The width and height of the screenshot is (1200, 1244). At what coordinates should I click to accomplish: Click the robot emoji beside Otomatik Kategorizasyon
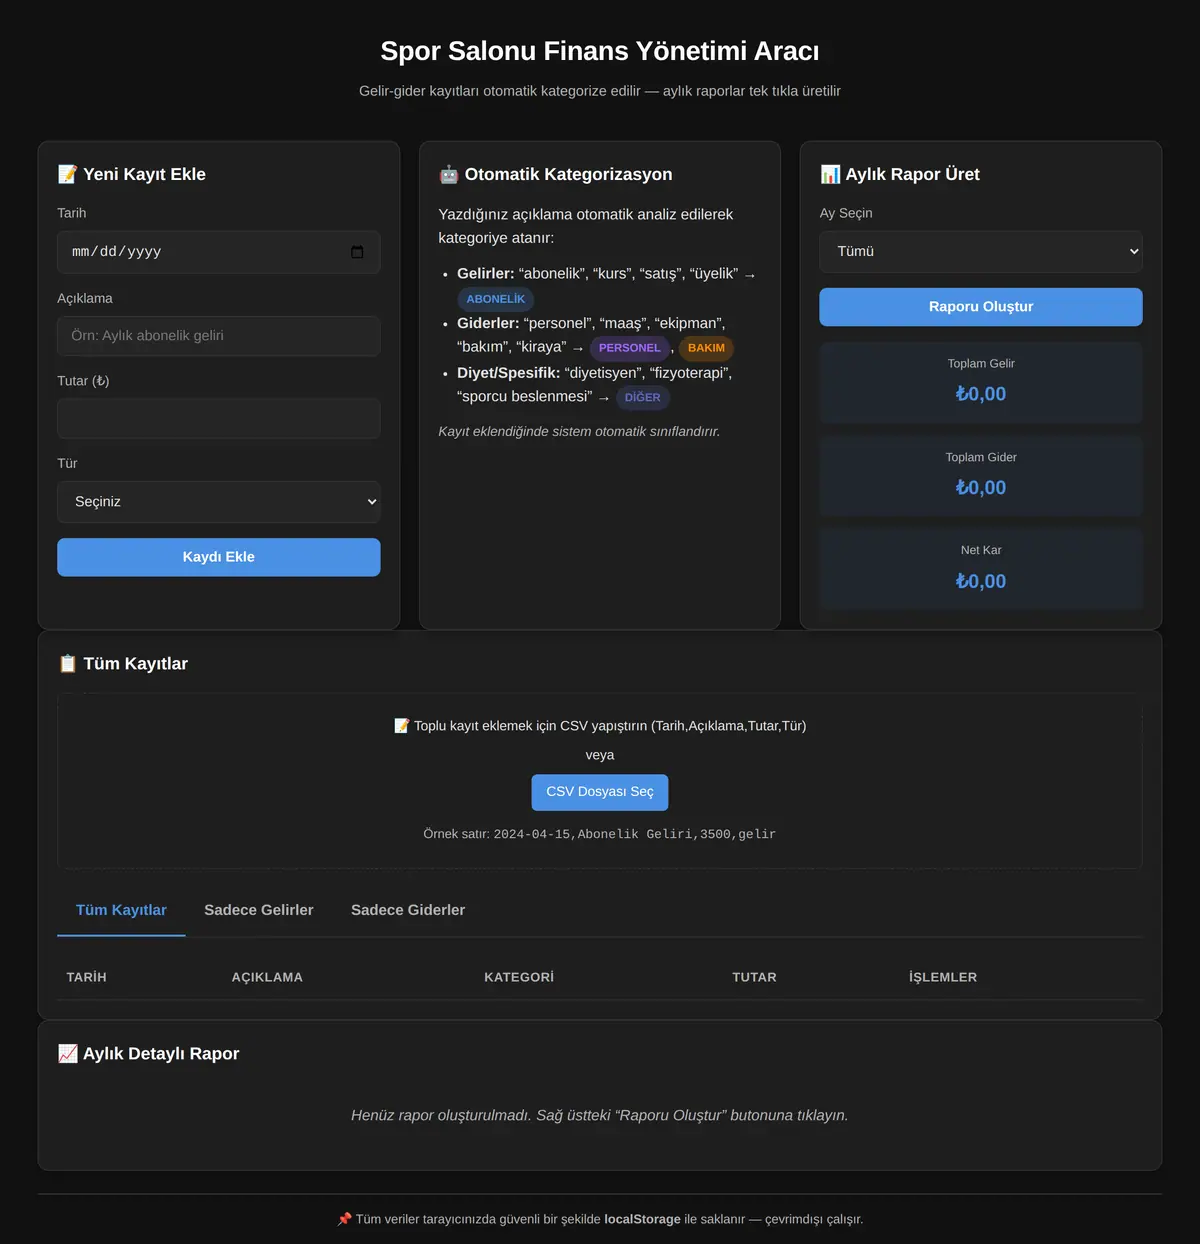click(x=449, y=174)
